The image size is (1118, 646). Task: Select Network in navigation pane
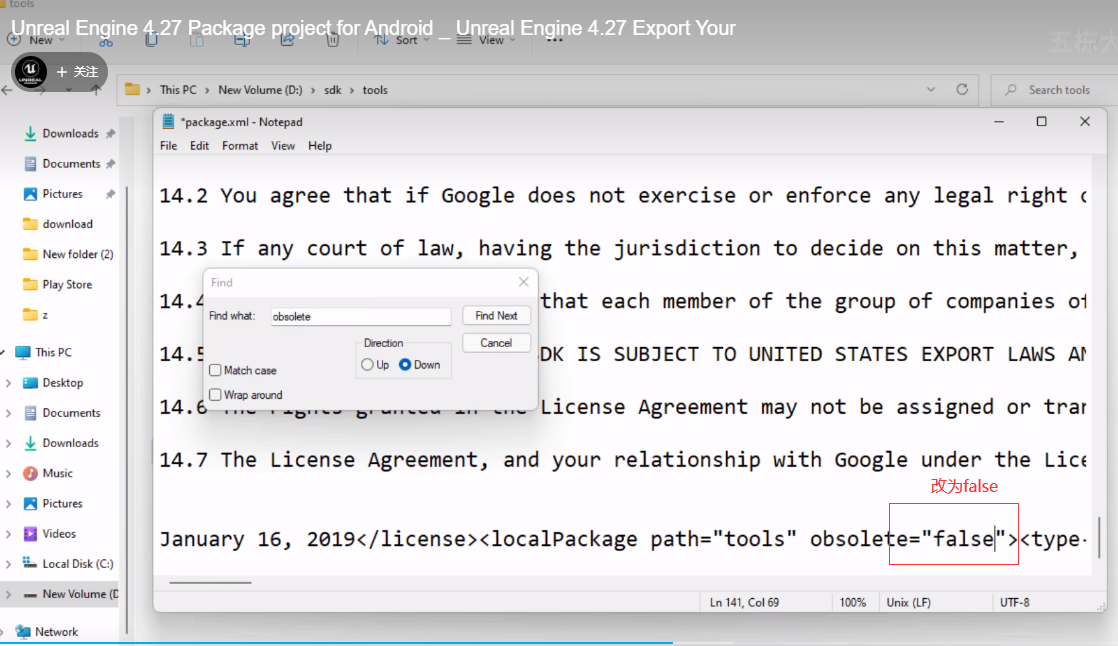pyautogui.click(x=47, y=632)
